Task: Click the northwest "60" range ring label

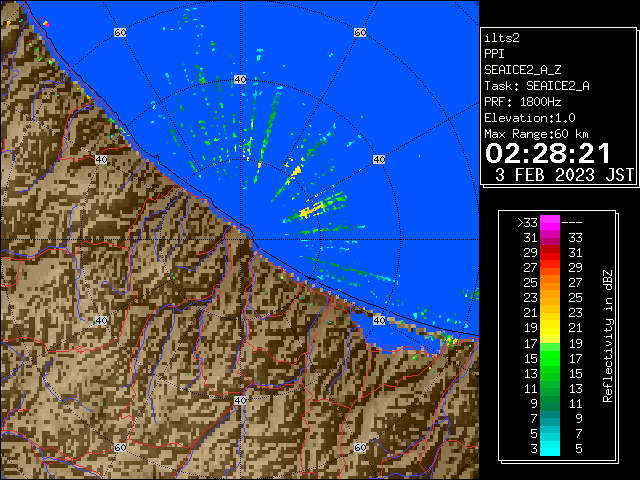Action: tap(120, 32)
